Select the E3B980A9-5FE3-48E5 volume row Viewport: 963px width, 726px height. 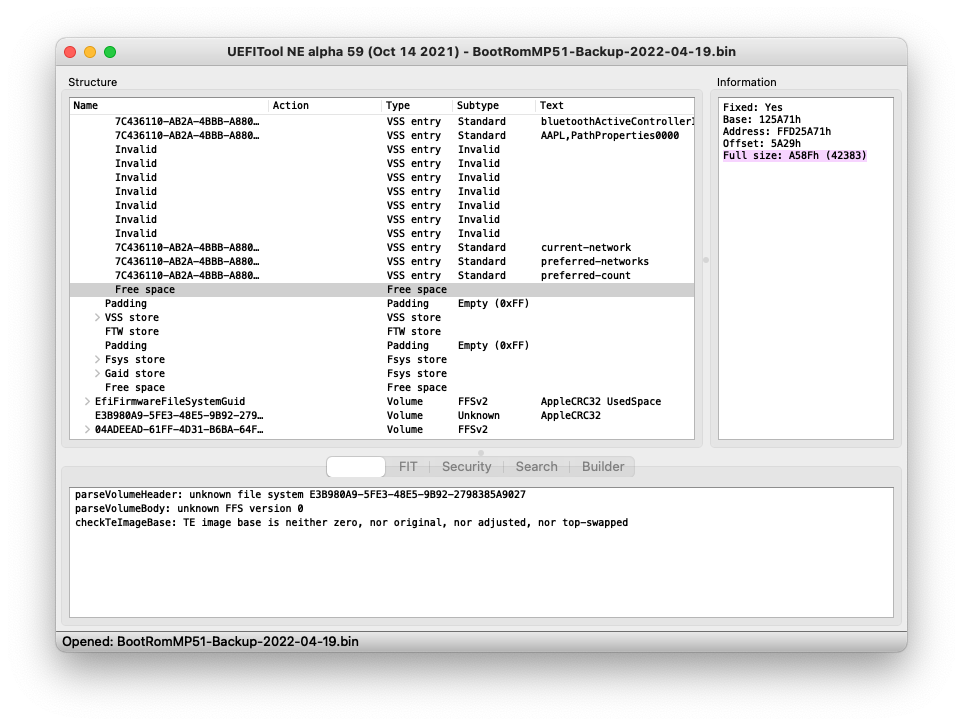pos(382,416)
